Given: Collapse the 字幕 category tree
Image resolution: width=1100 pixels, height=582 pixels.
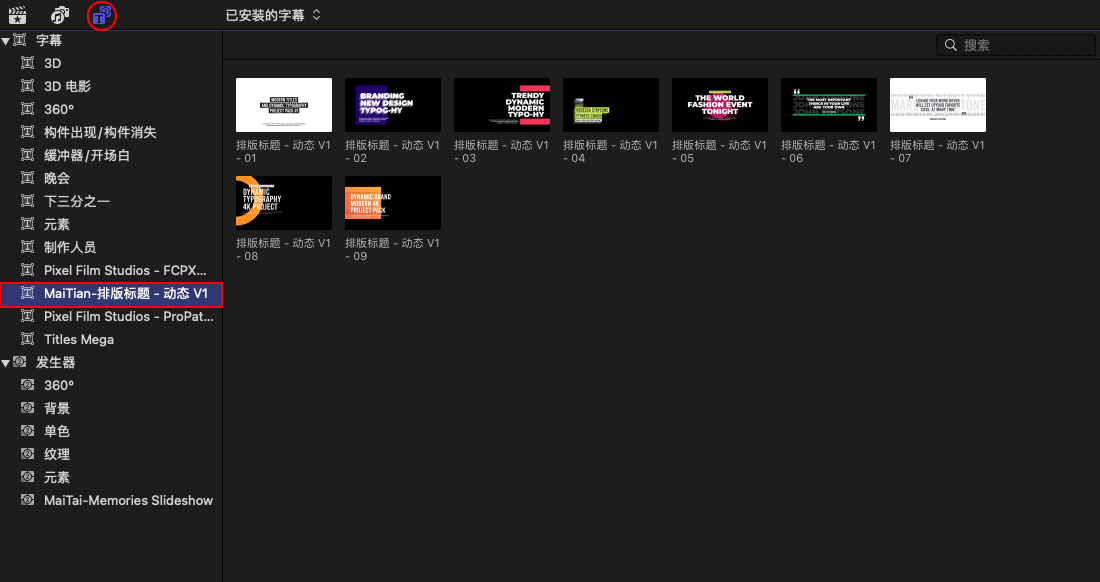Looking at the screenshot, I should 6,41.
